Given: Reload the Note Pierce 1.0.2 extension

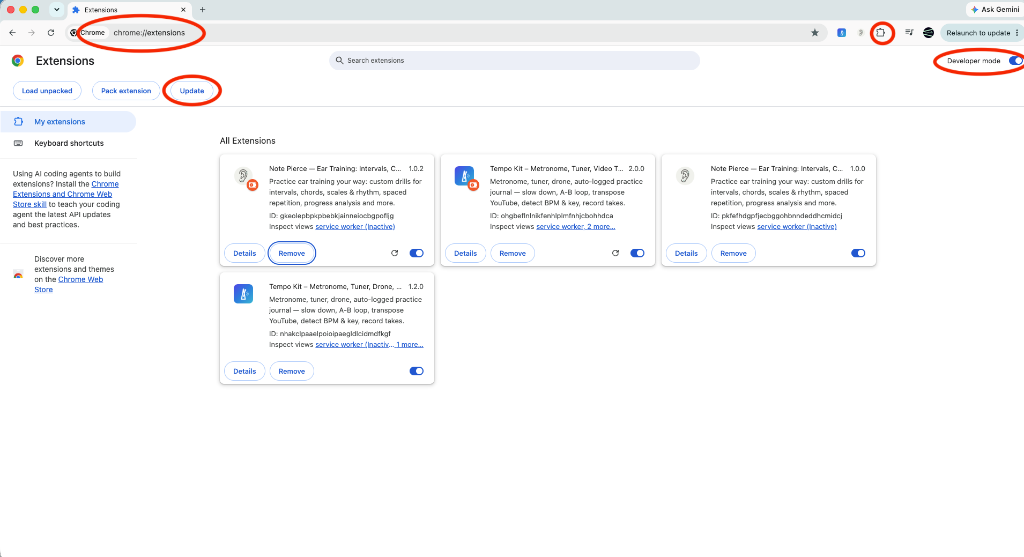Looking at the screenshot, I should click(394, 253).
